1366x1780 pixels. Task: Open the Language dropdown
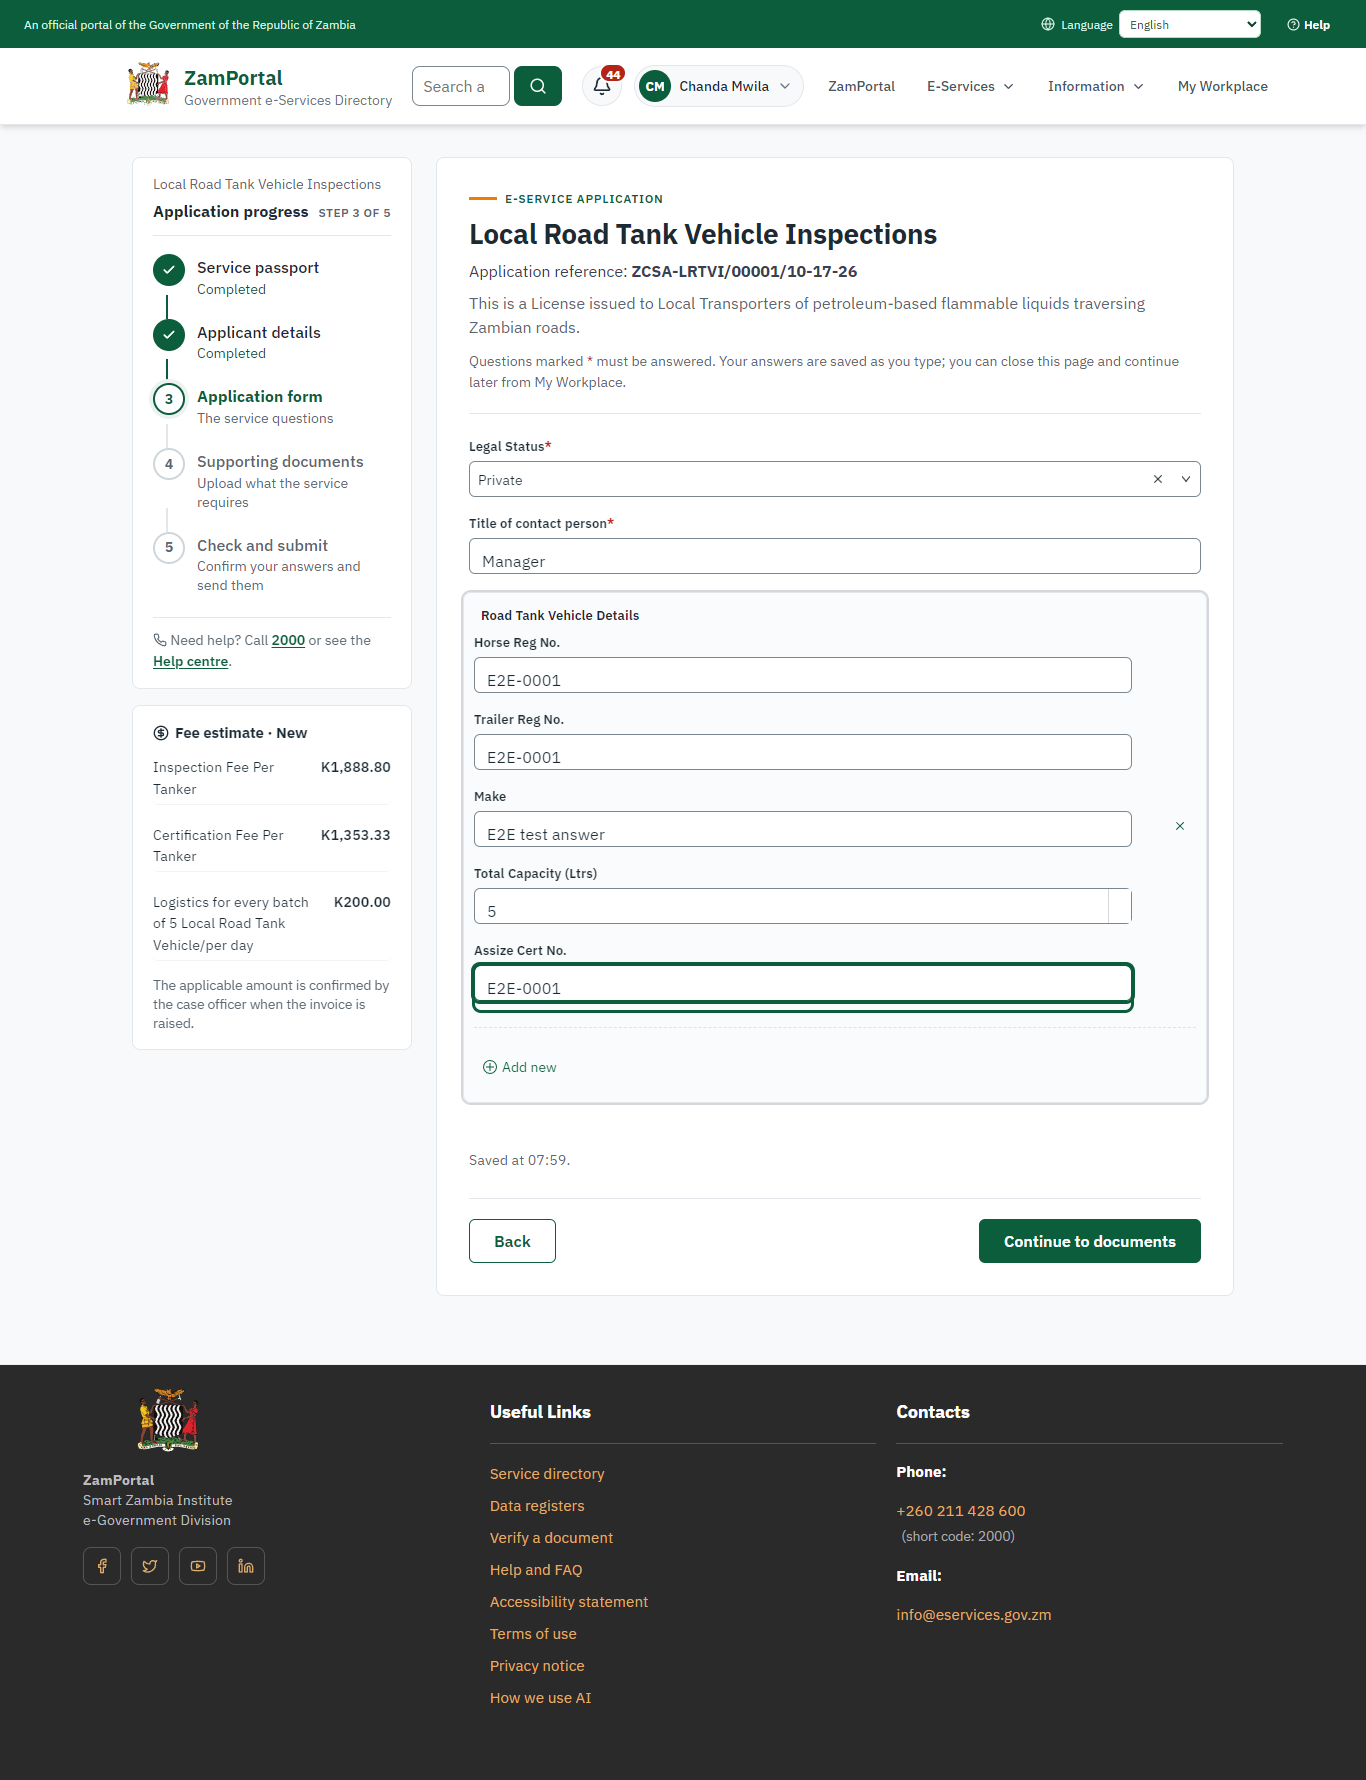coord(1190,25)
